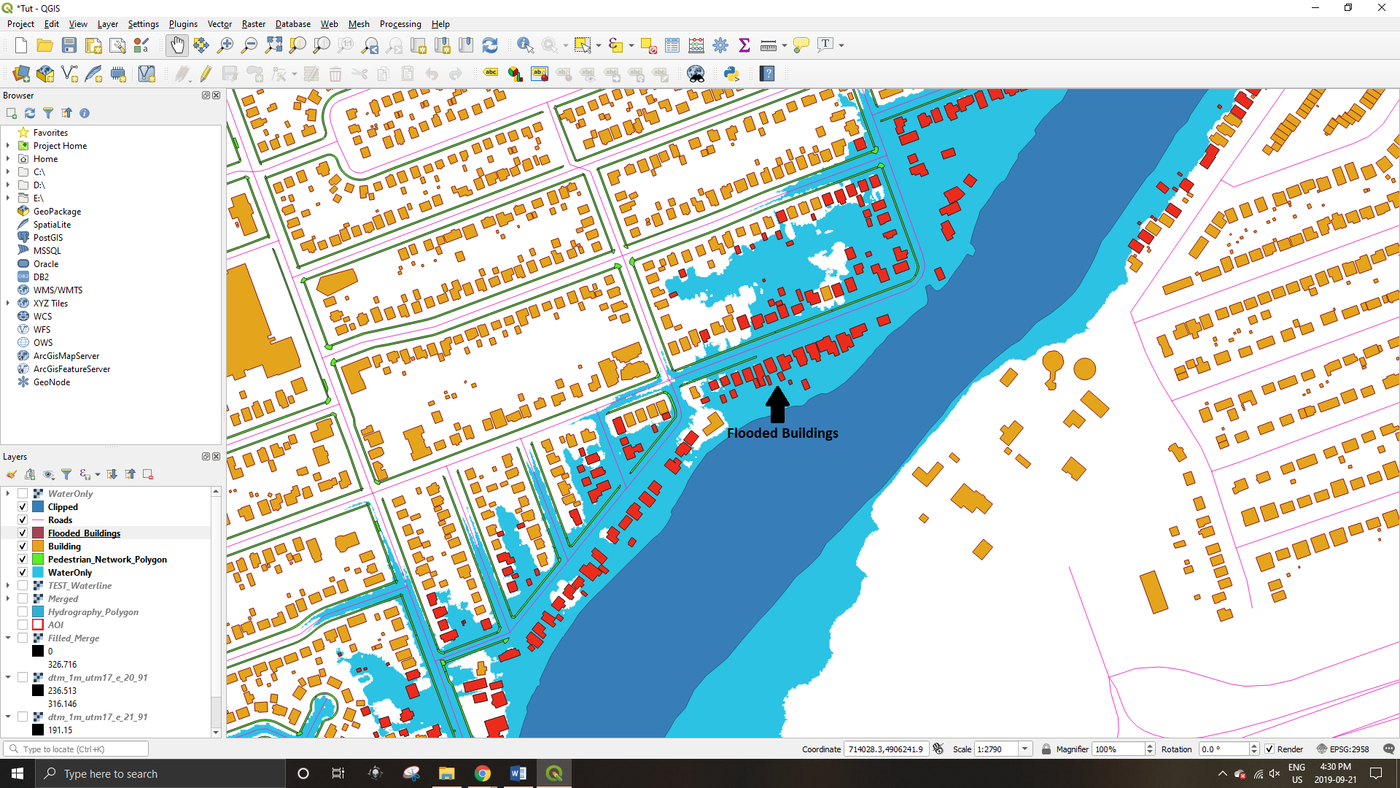Image resolution: width=1400 pixels, height=788 pixels.
Task: Expand the XYZ Tiles browser node
Action: 8,303
